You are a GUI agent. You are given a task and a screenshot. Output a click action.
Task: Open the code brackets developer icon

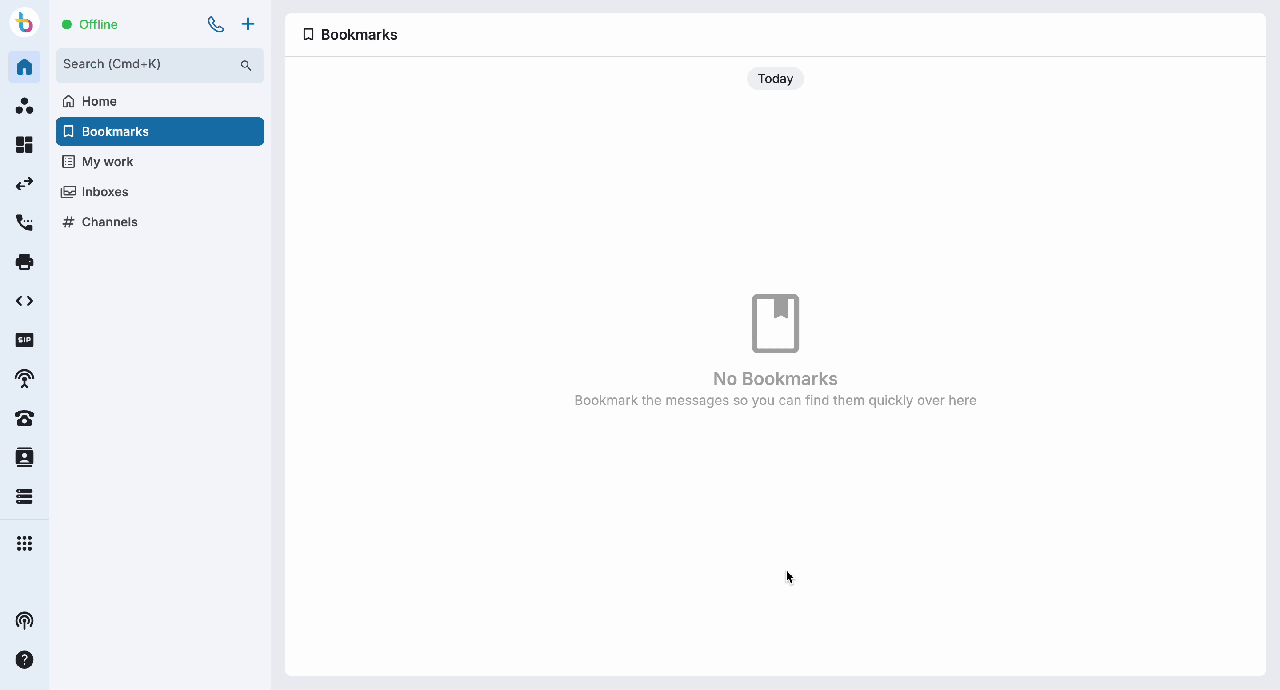pyautogui.click(x=24, y=301)
